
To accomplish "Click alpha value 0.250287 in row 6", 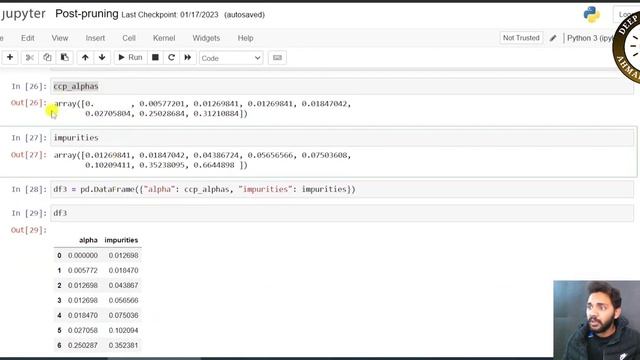I will click(83, 345).
